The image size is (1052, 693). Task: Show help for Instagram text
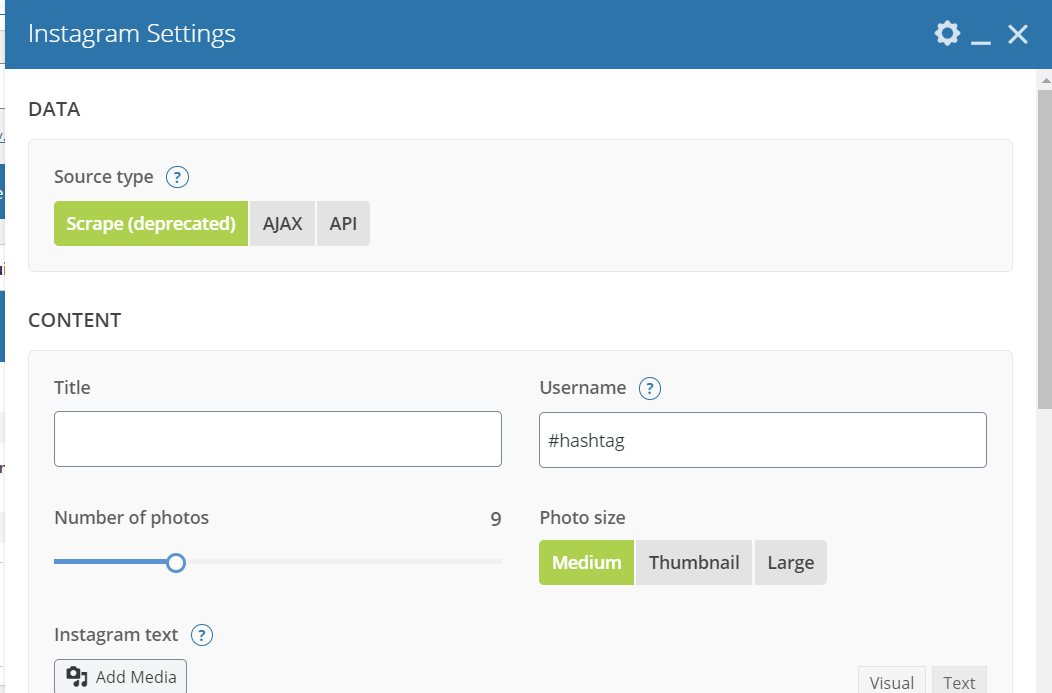[202, 635]
